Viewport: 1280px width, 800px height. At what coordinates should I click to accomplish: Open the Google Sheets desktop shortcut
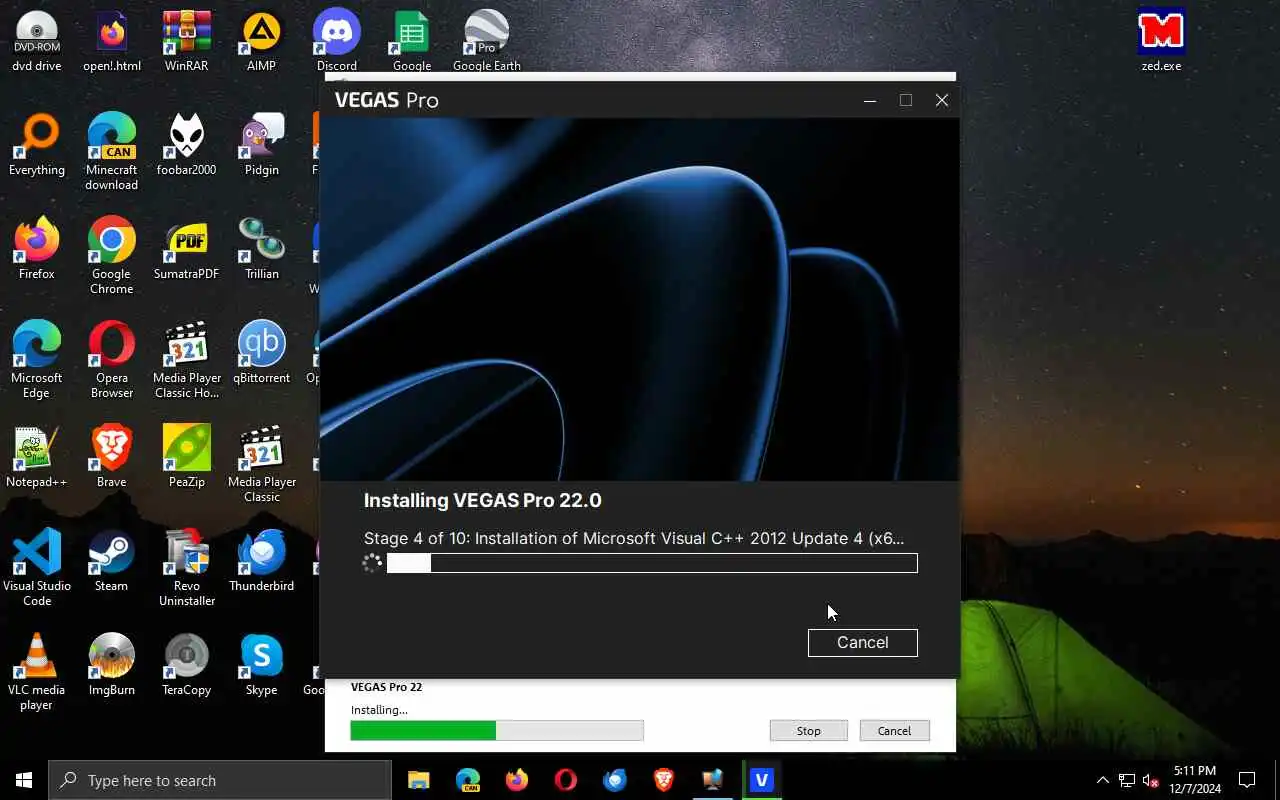412,41
